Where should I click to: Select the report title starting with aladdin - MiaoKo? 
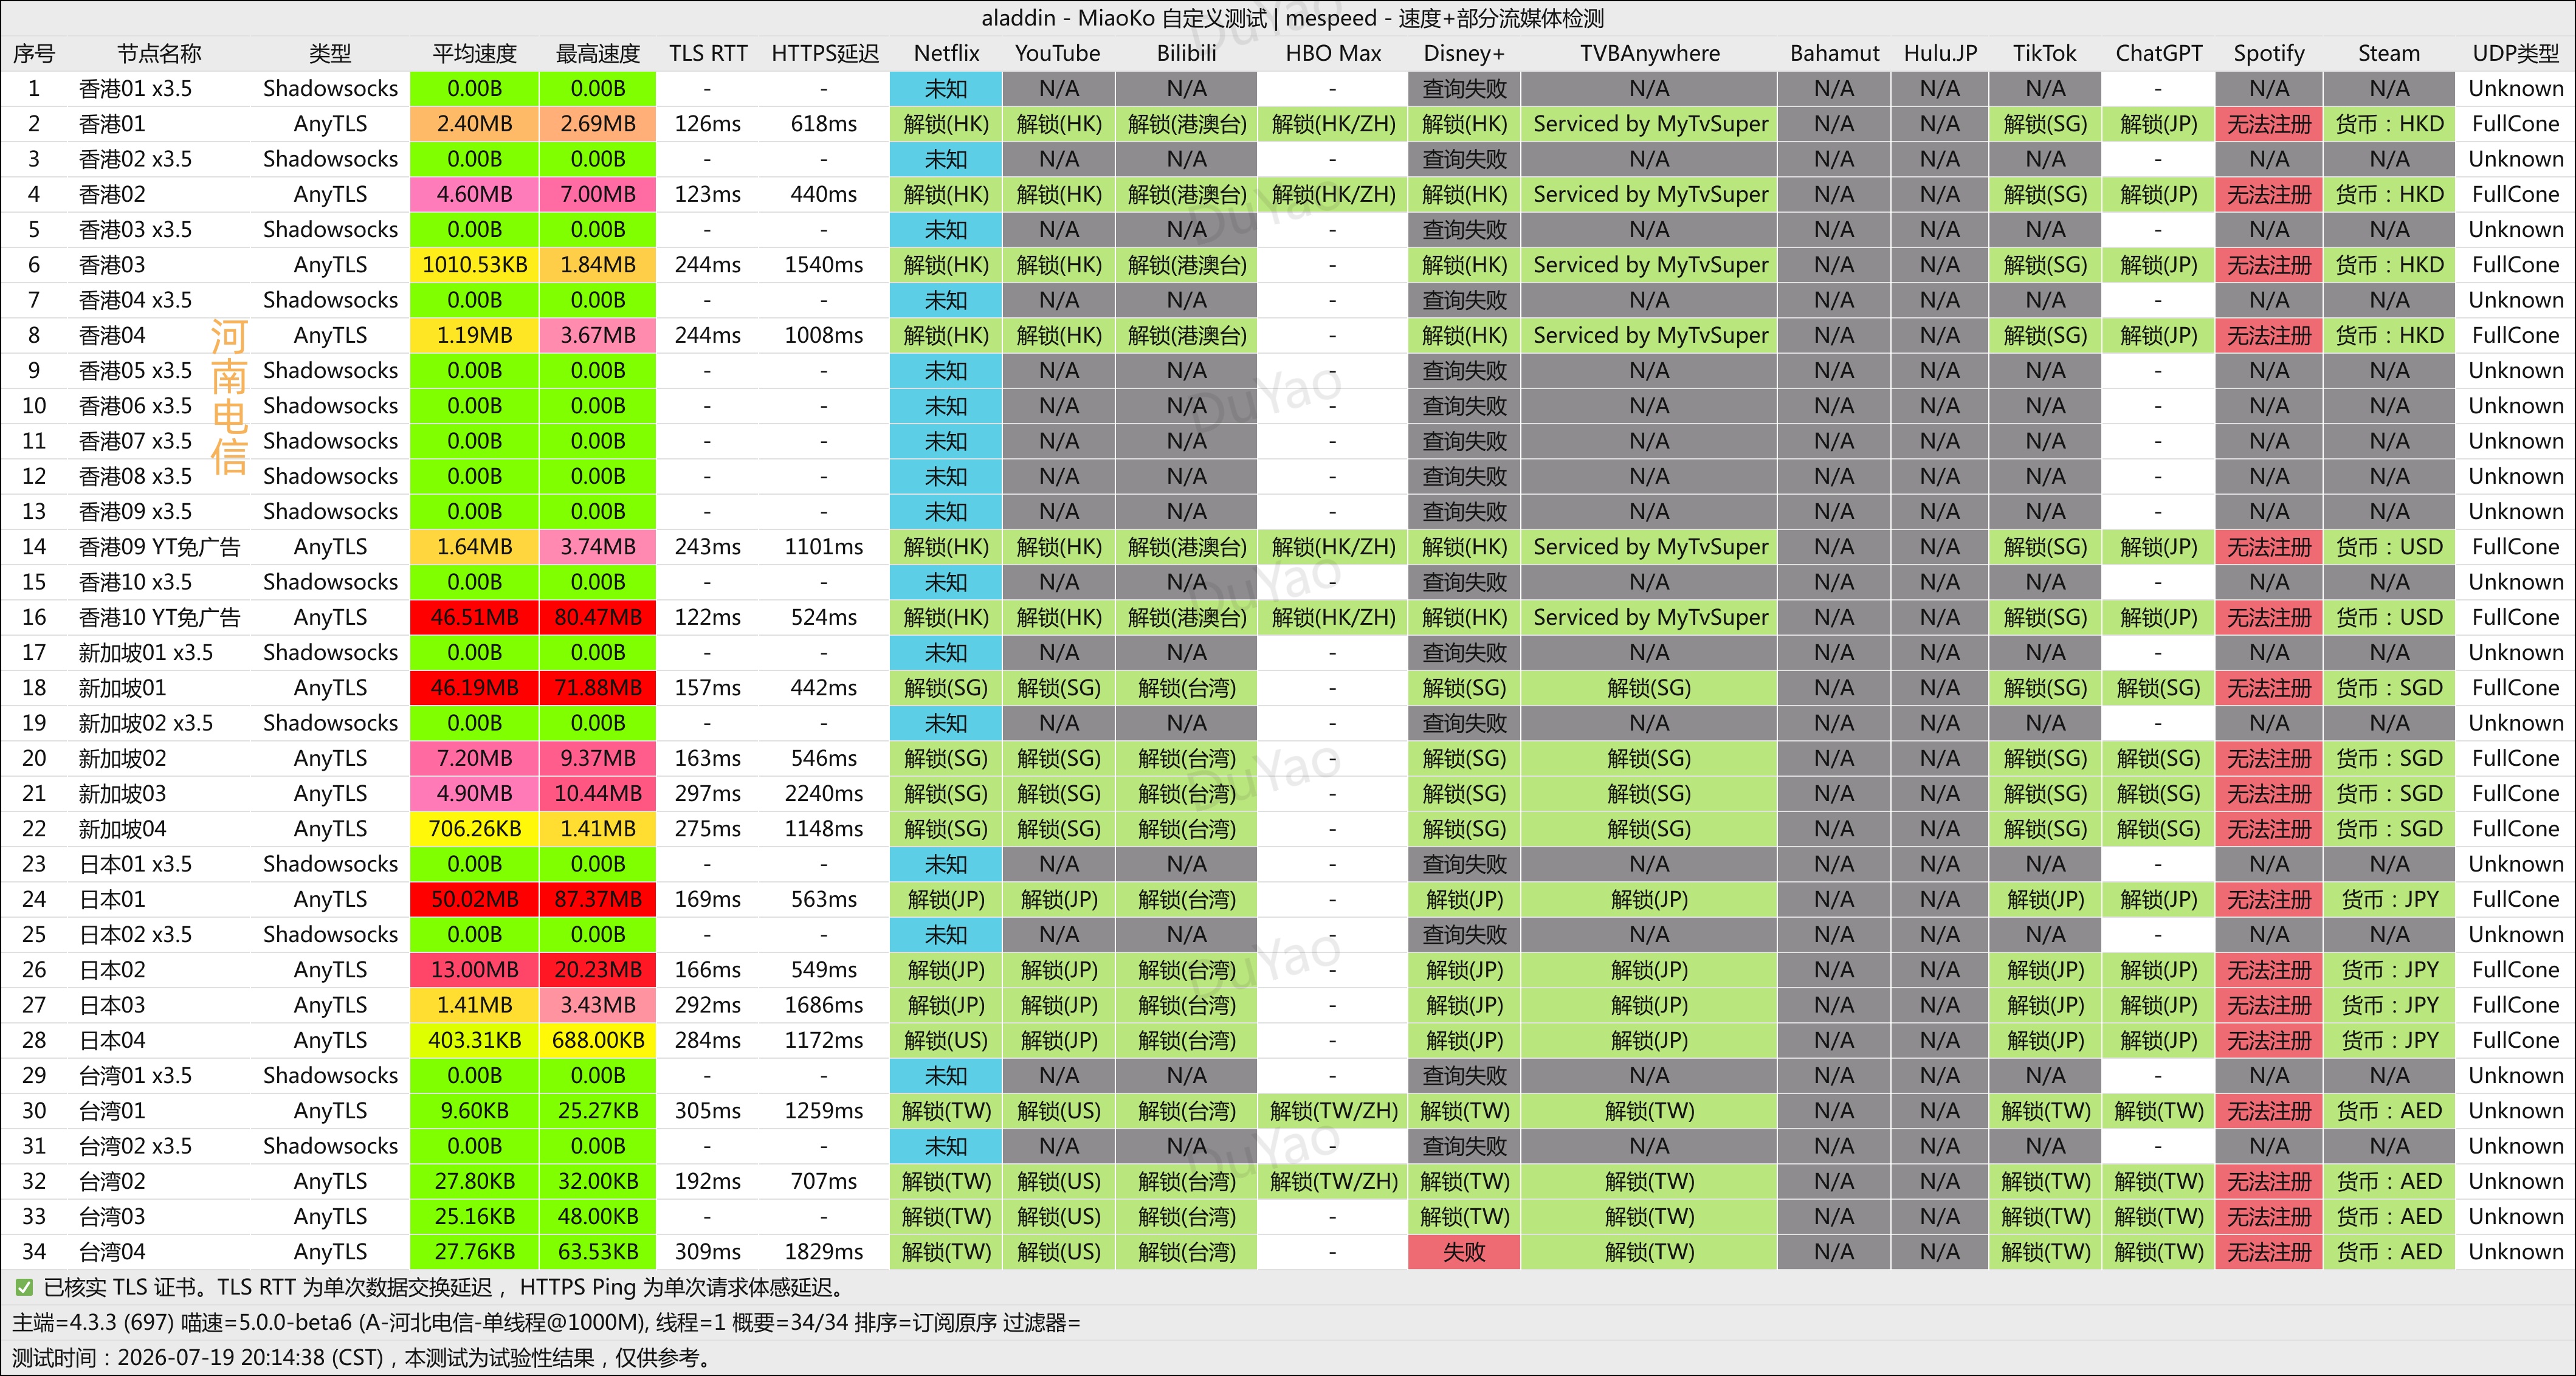1292,19
